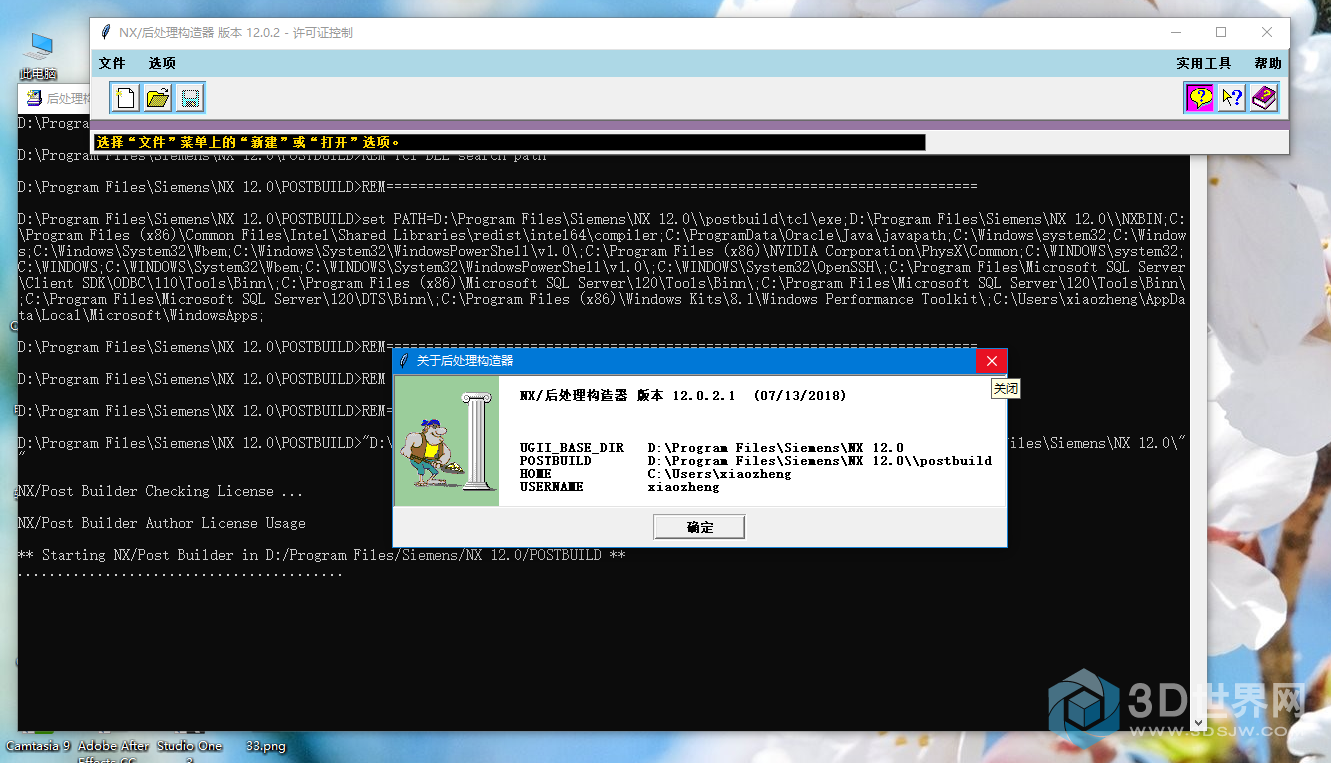Screen dimensions: 1331x763
Task: Click console line '** Starting NX/Post Builder'
Action: tap(322, 555)
